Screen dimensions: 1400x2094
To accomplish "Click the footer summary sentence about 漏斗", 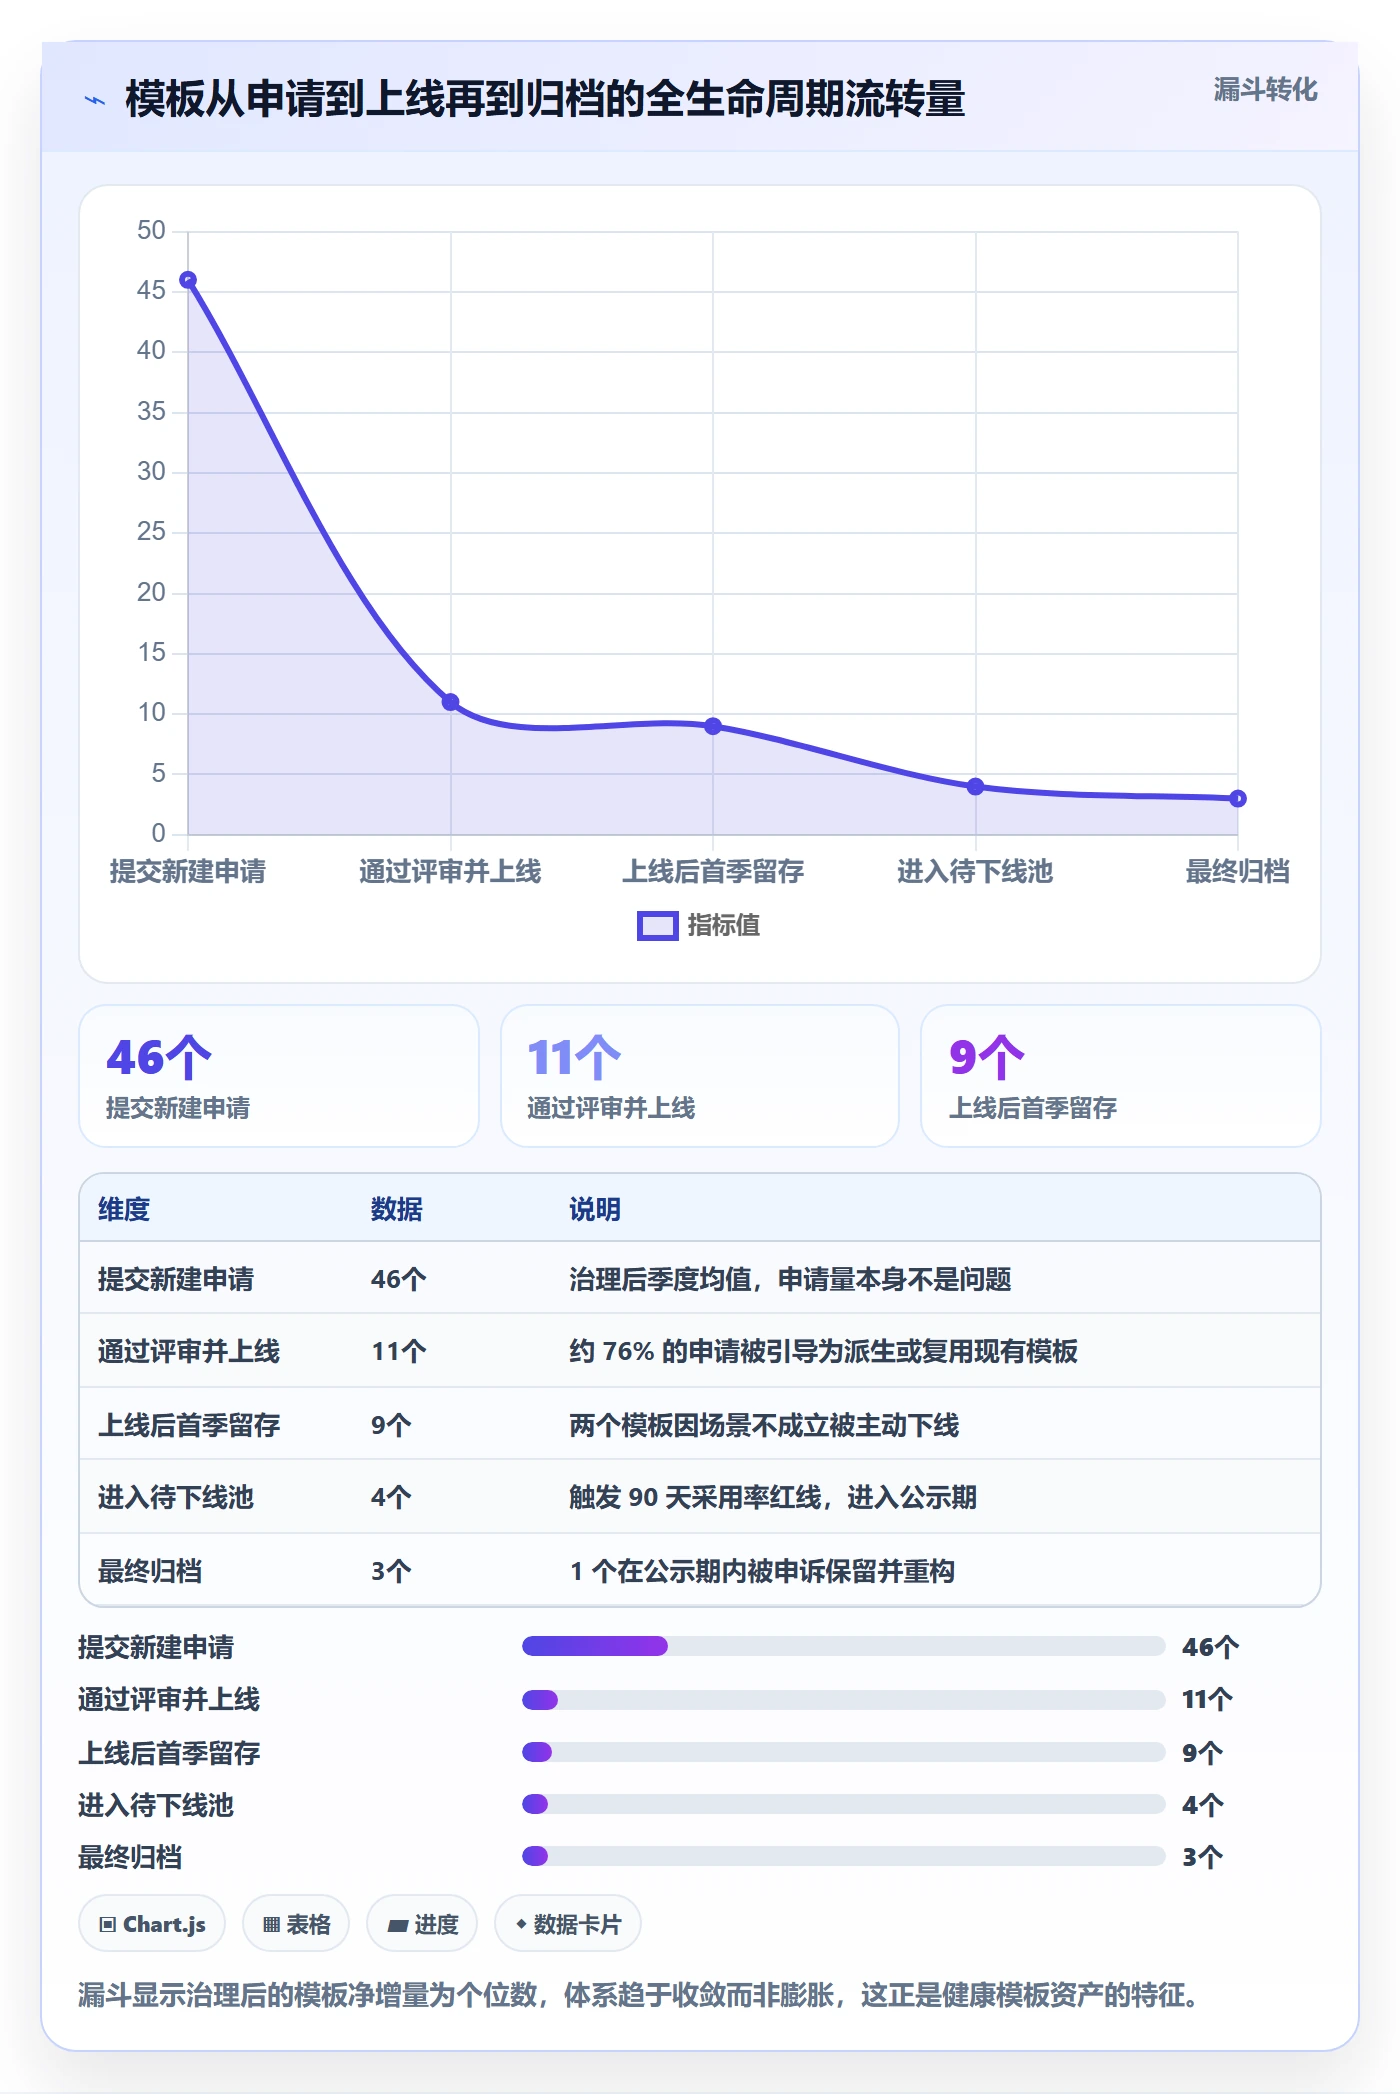I will pos(638,1995).
